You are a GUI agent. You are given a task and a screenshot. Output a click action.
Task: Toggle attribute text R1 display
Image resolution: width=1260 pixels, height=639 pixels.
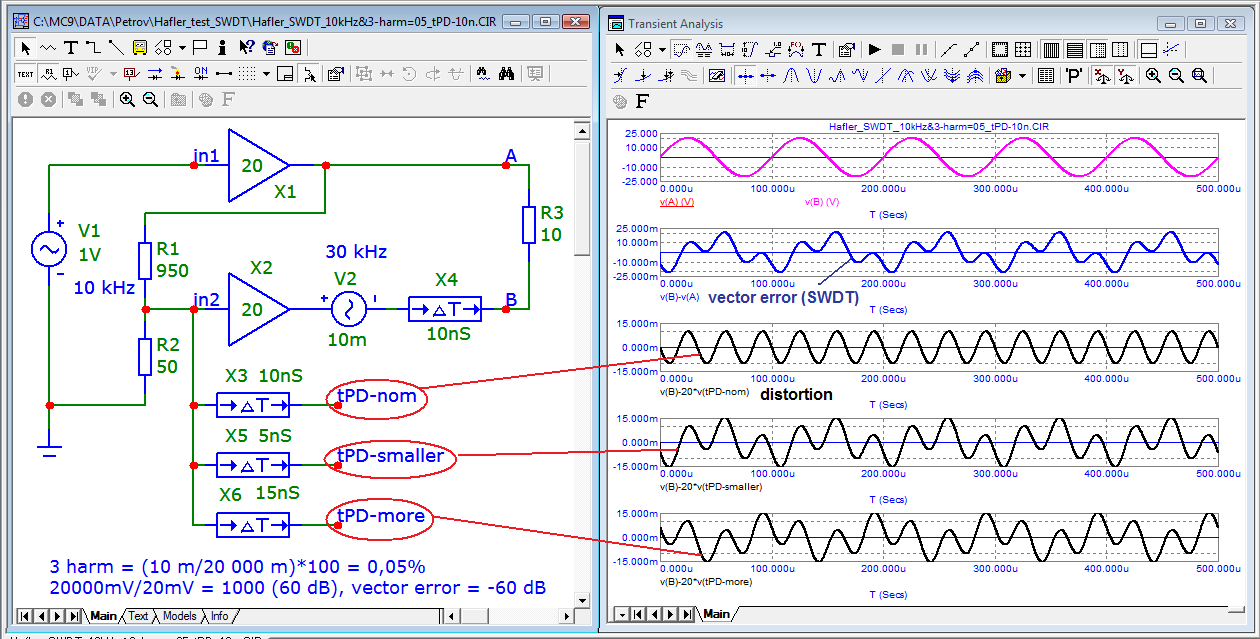pos(48,74)
